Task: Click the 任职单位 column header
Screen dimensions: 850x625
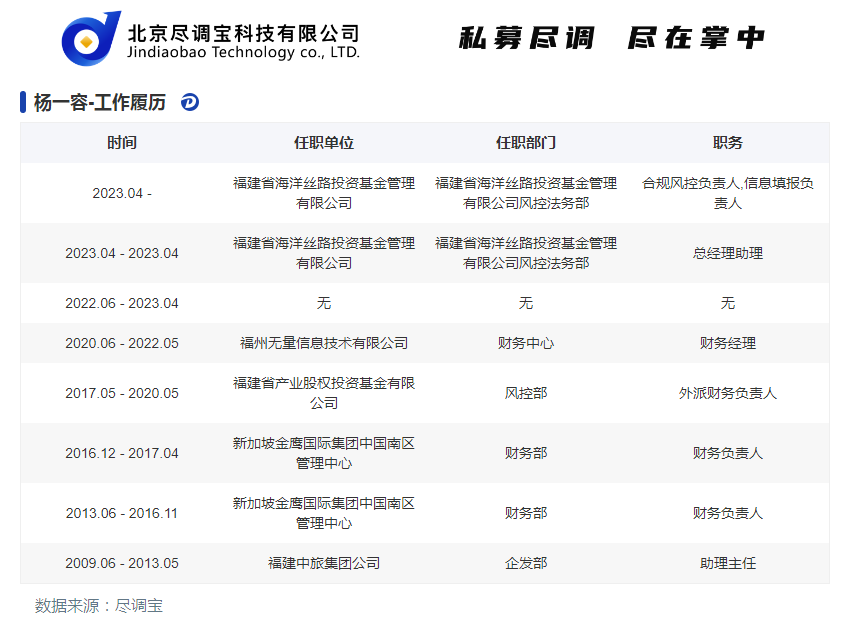Action: tap(324, 143)
